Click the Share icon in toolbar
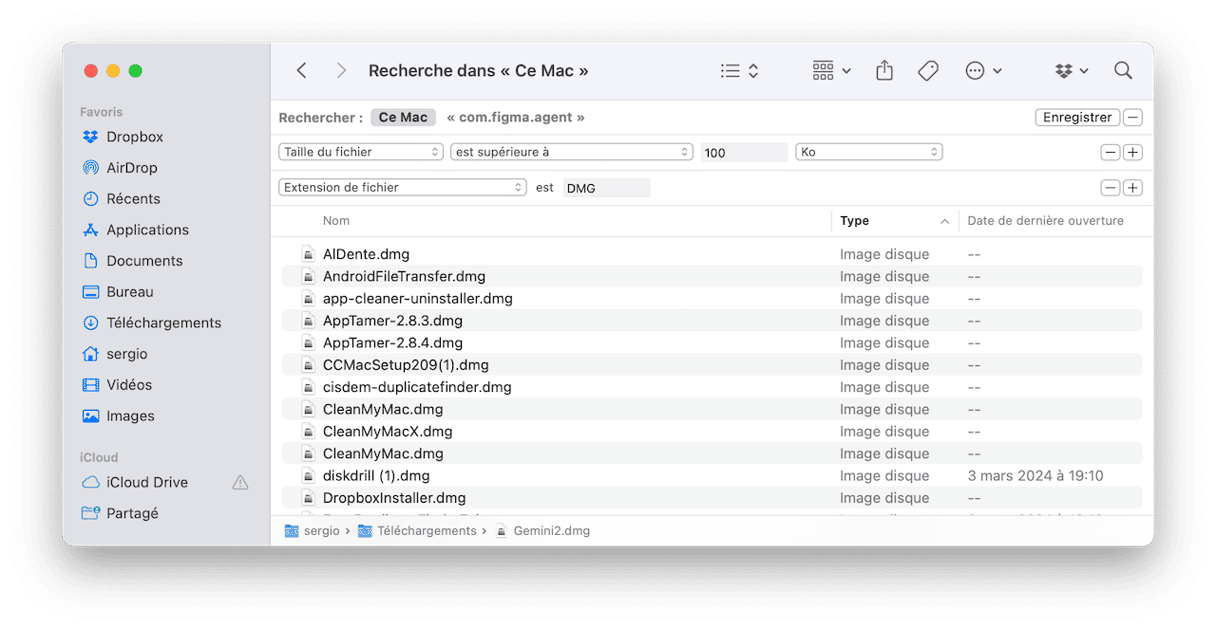Image resolution: width=1216 pixels, height=628 pixels. pos(884,71)
